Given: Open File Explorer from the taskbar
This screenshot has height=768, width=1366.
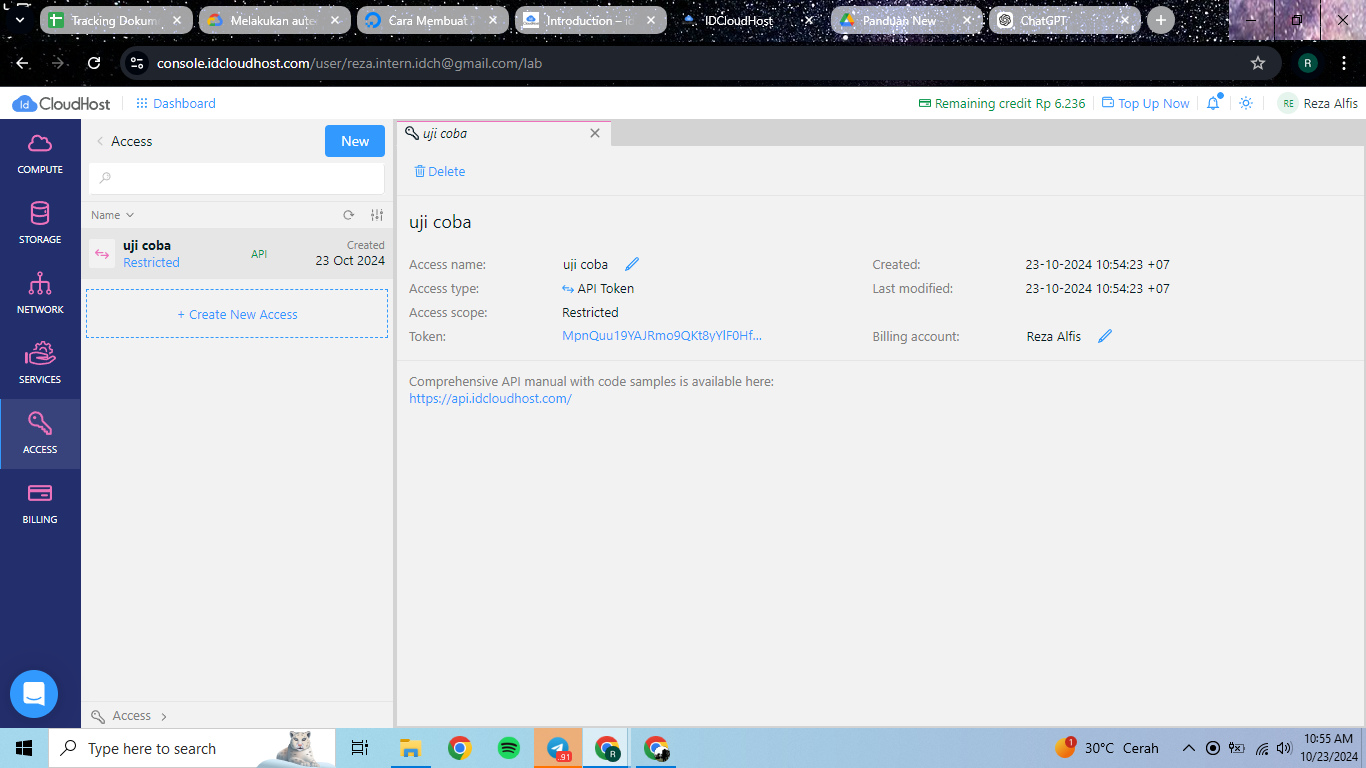Looking at the screenshot, I should tap(410, 748).
